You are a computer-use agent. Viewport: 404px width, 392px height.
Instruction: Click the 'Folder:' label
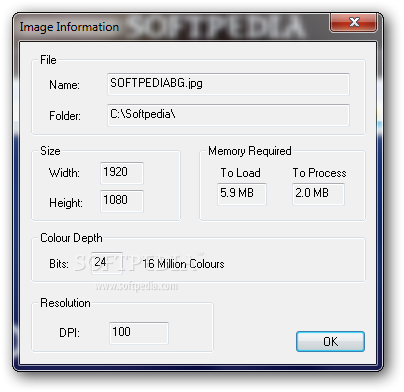click(65, 116)
